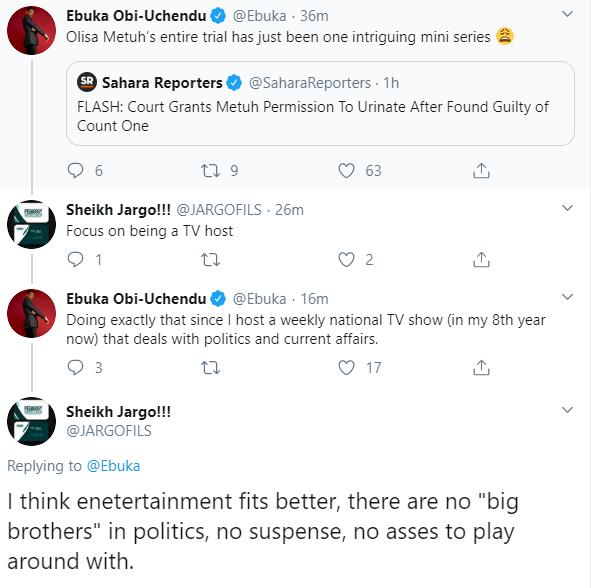This screenshot has width=591, height=588.
Task: Share the 'Focus on being a TV host' tweet
Action: tap(481, 259)
